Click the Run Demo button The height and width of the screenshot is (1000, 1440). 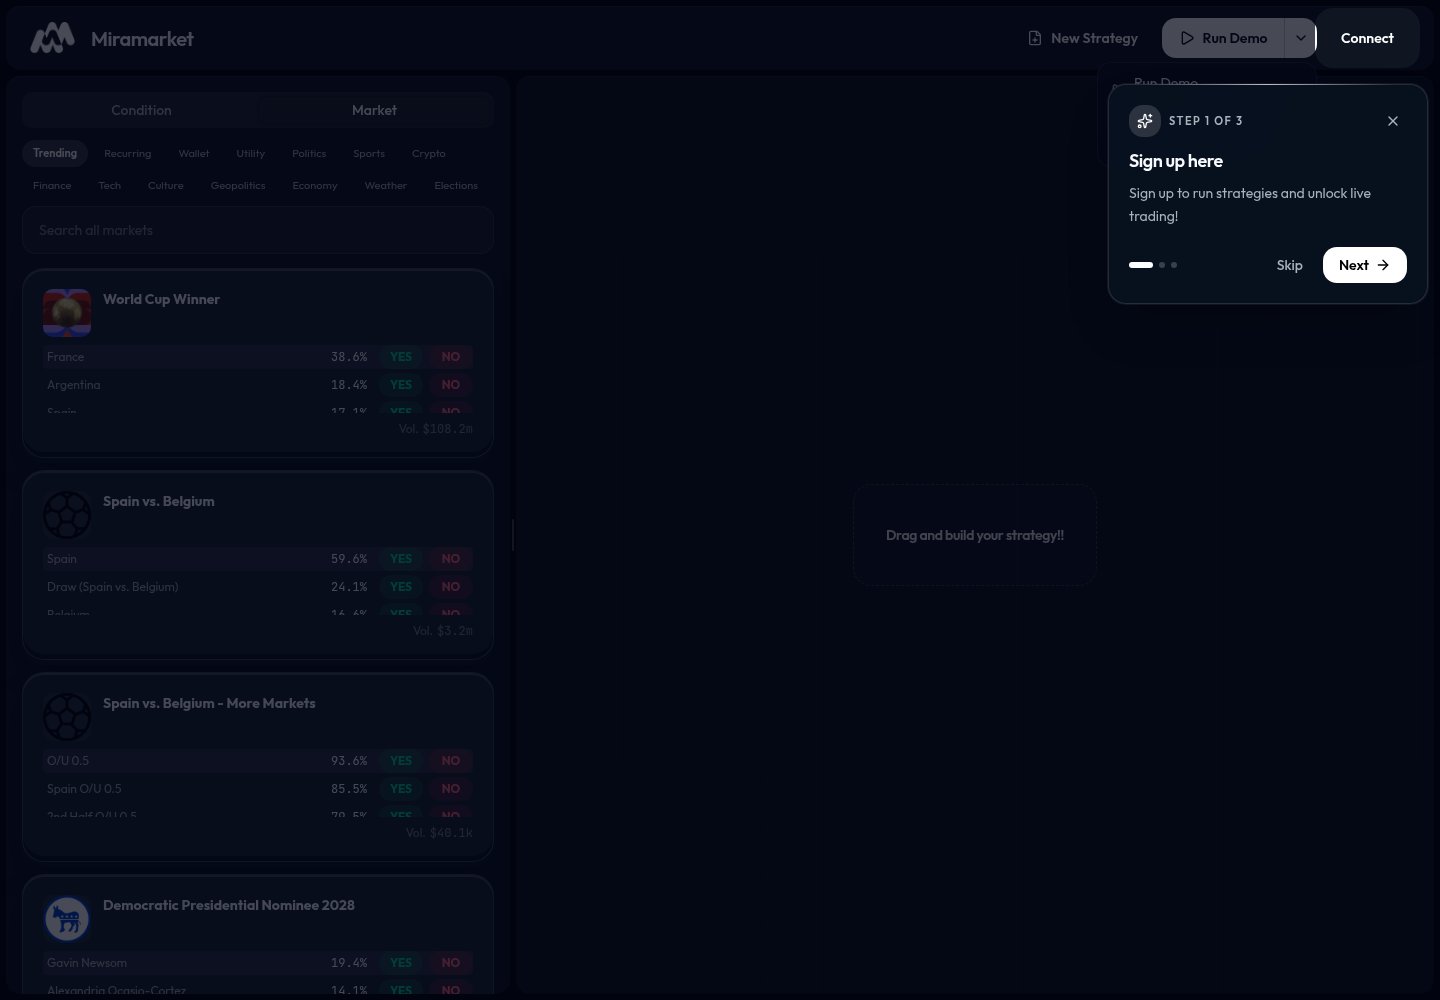[1224, 38]
